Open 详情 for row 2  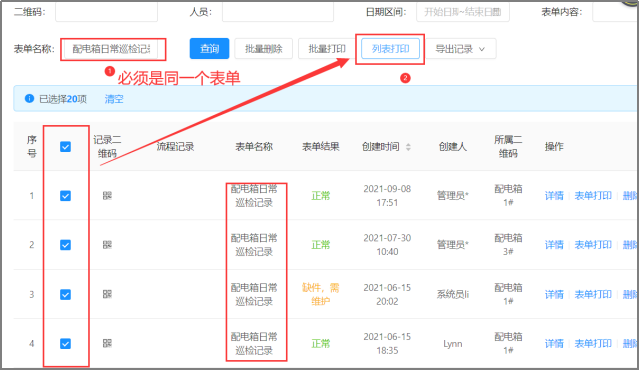[554, 245]
